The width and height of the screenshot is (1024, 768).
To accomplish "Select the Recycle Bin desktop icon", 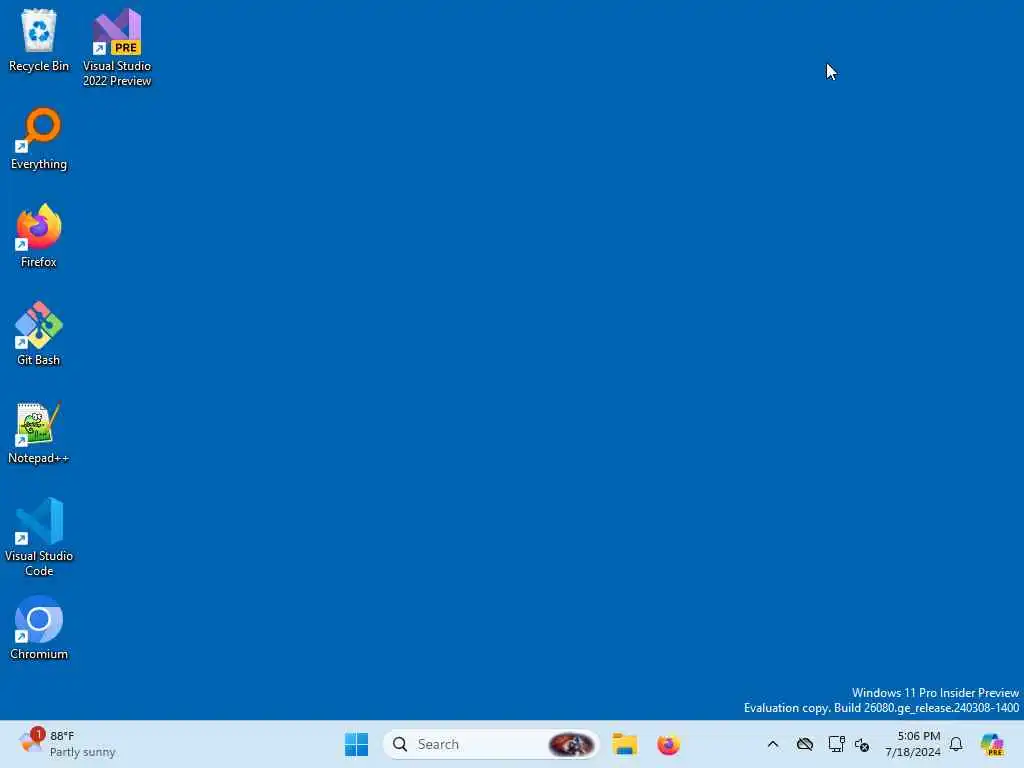I will 39,40.
